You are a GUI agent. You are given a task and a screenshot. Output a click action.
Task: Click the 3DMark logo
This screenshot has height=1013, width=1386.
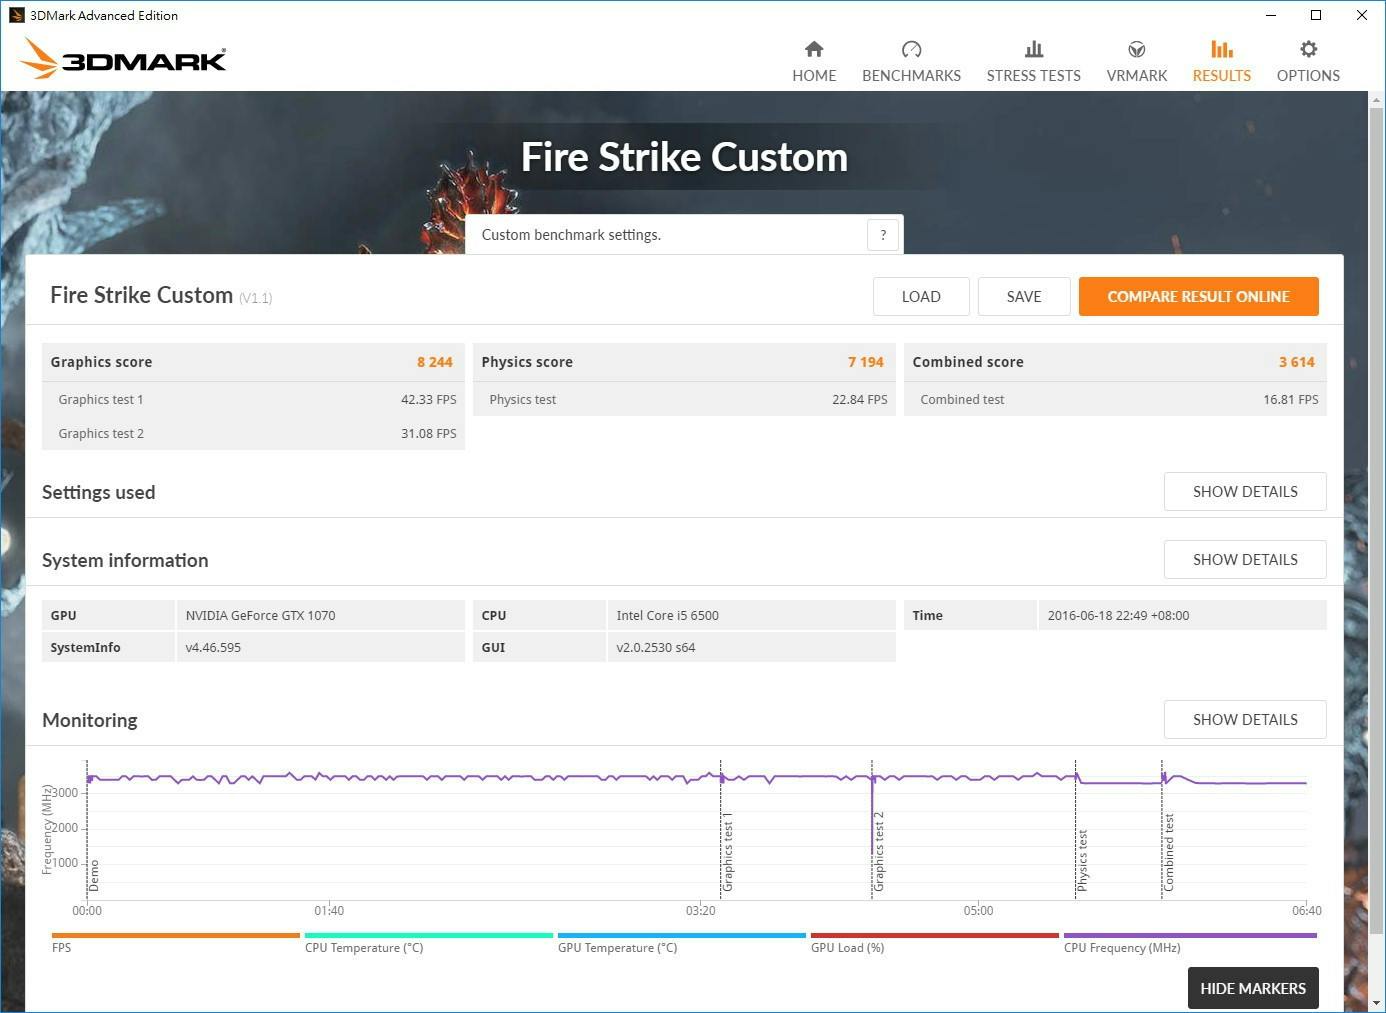[124, 59]
